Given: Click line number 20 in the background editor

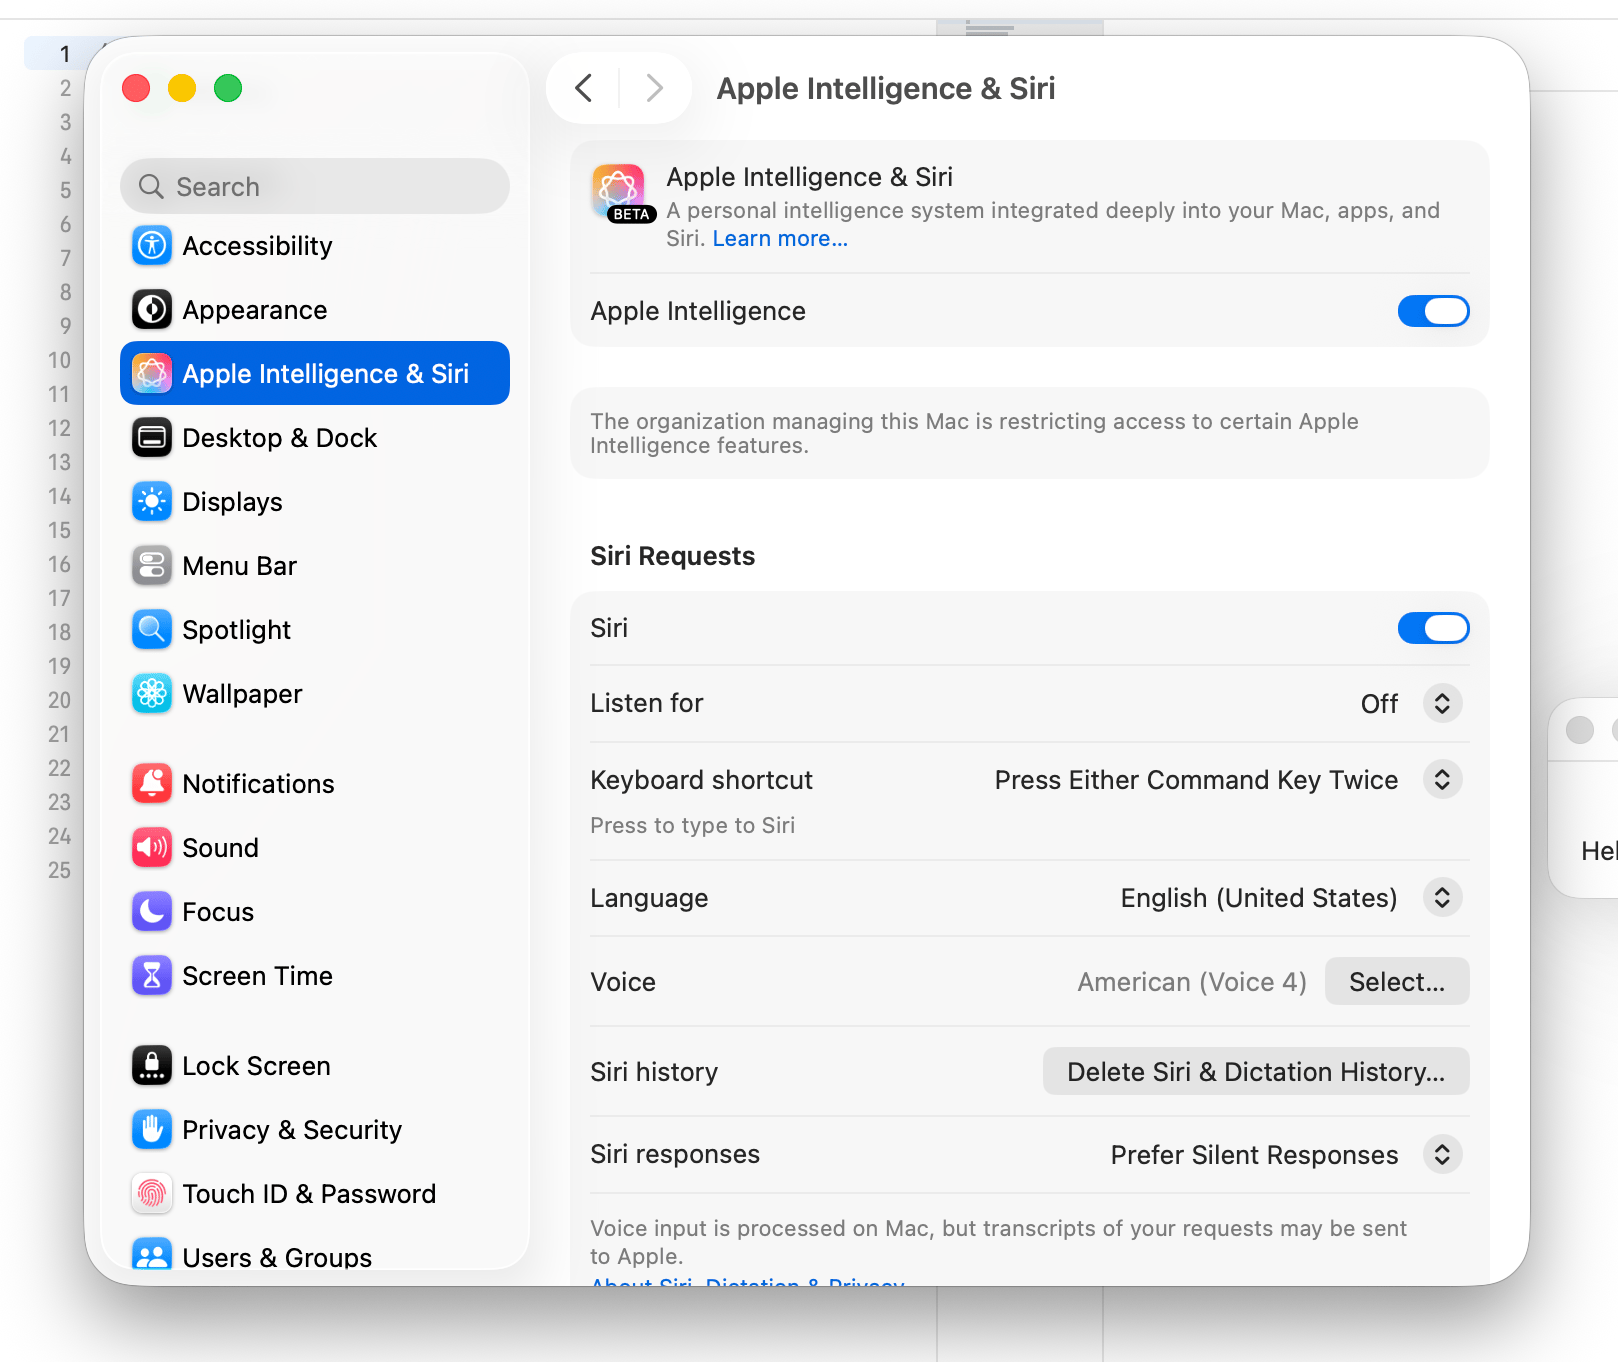Looking at the screenshot, I should 60,700.
